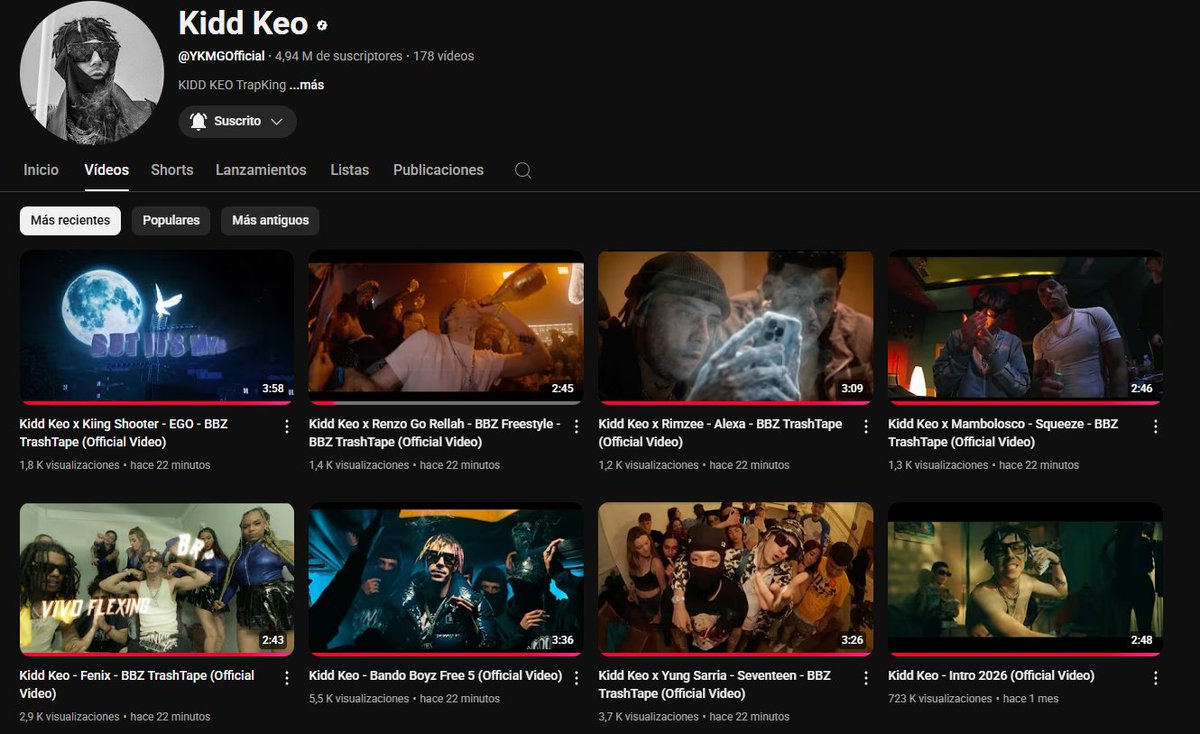This screenshot has width=1200, height=734.
Task: Click the Kidd Keo channel avatar
Action: (x=92, y=73)
